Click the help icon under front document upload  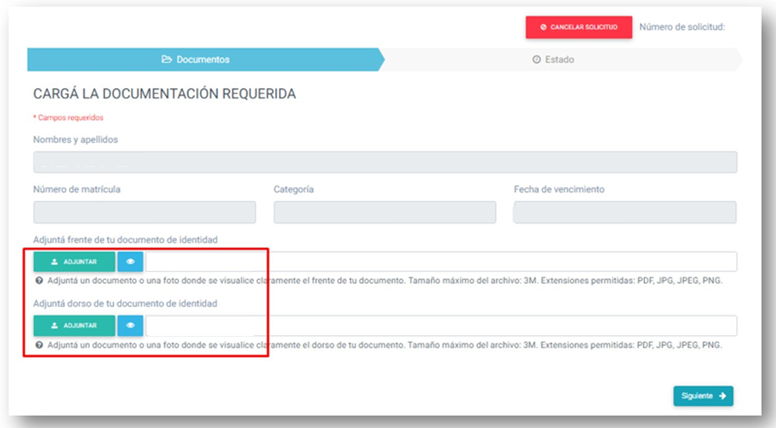[38, 281]
